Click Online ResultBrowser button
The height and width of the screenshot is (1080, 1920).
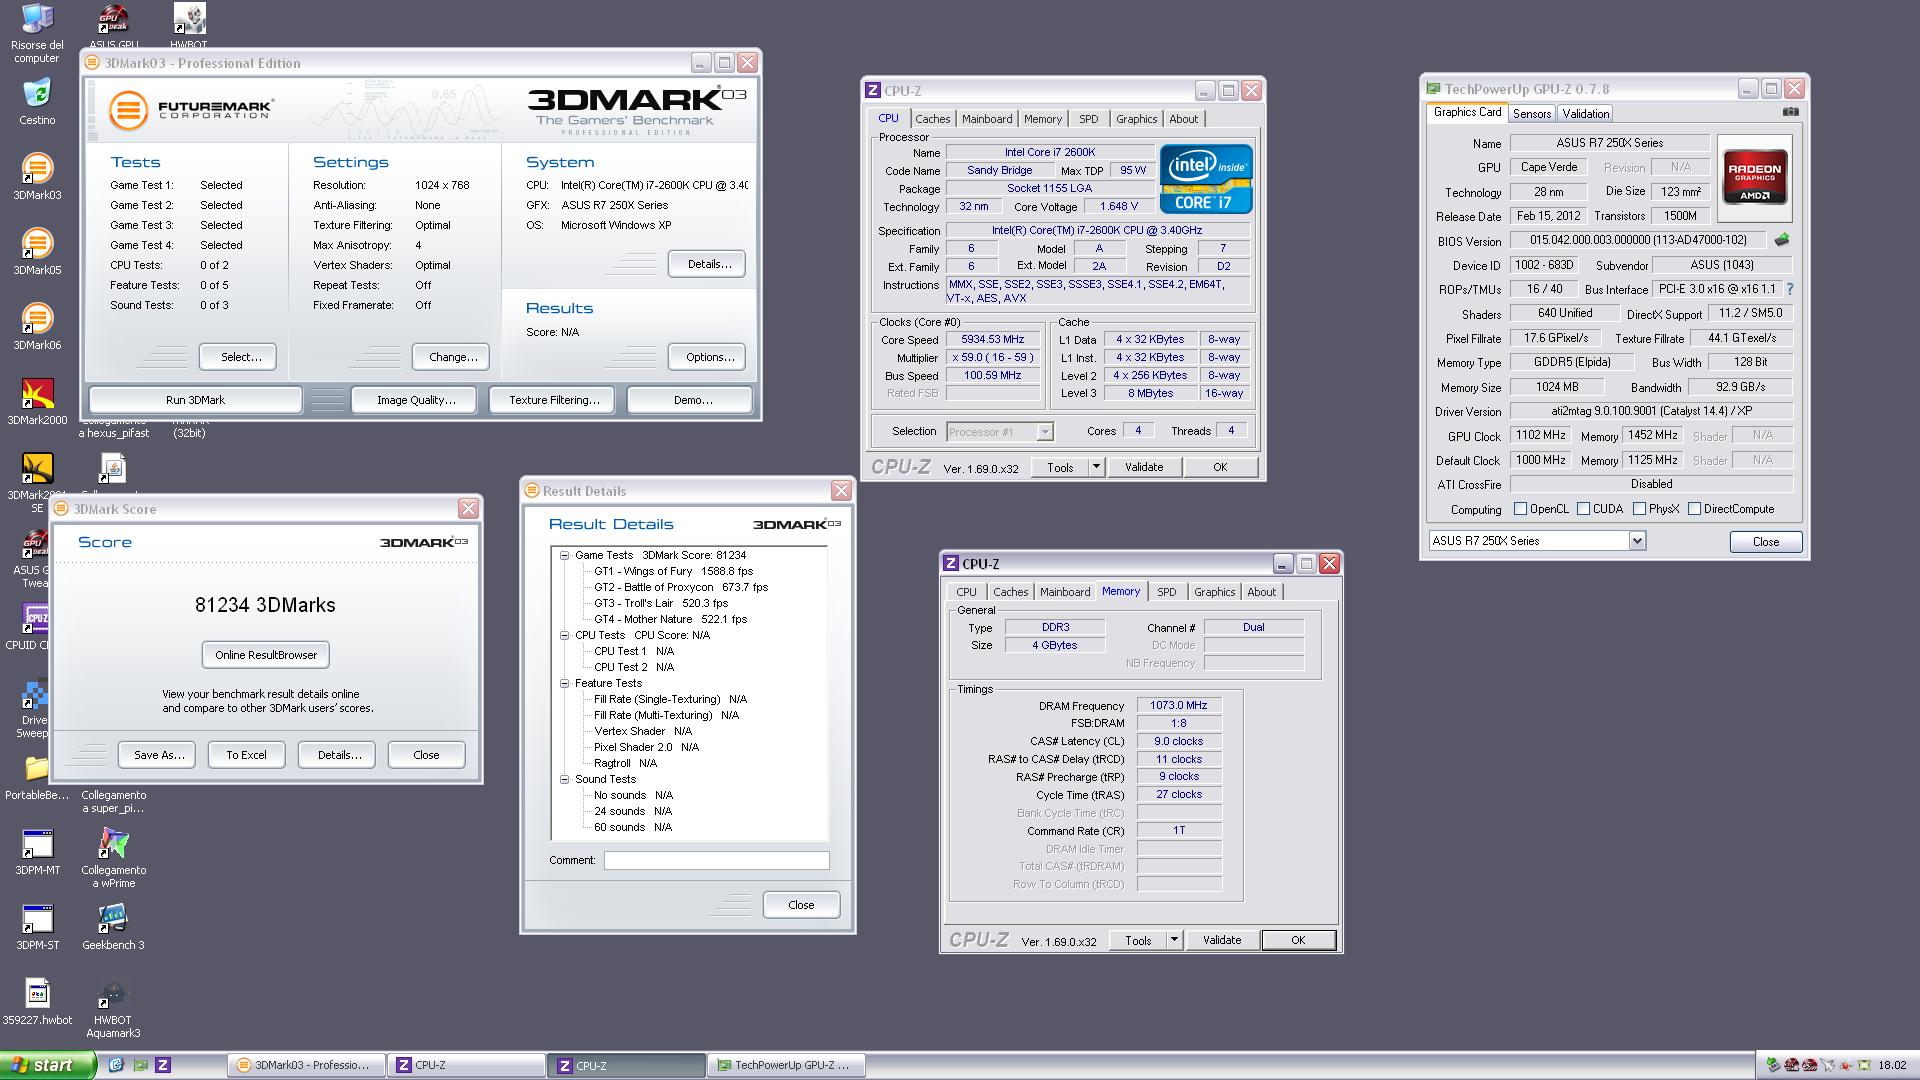pyautogui.click(x=266, y=655)
